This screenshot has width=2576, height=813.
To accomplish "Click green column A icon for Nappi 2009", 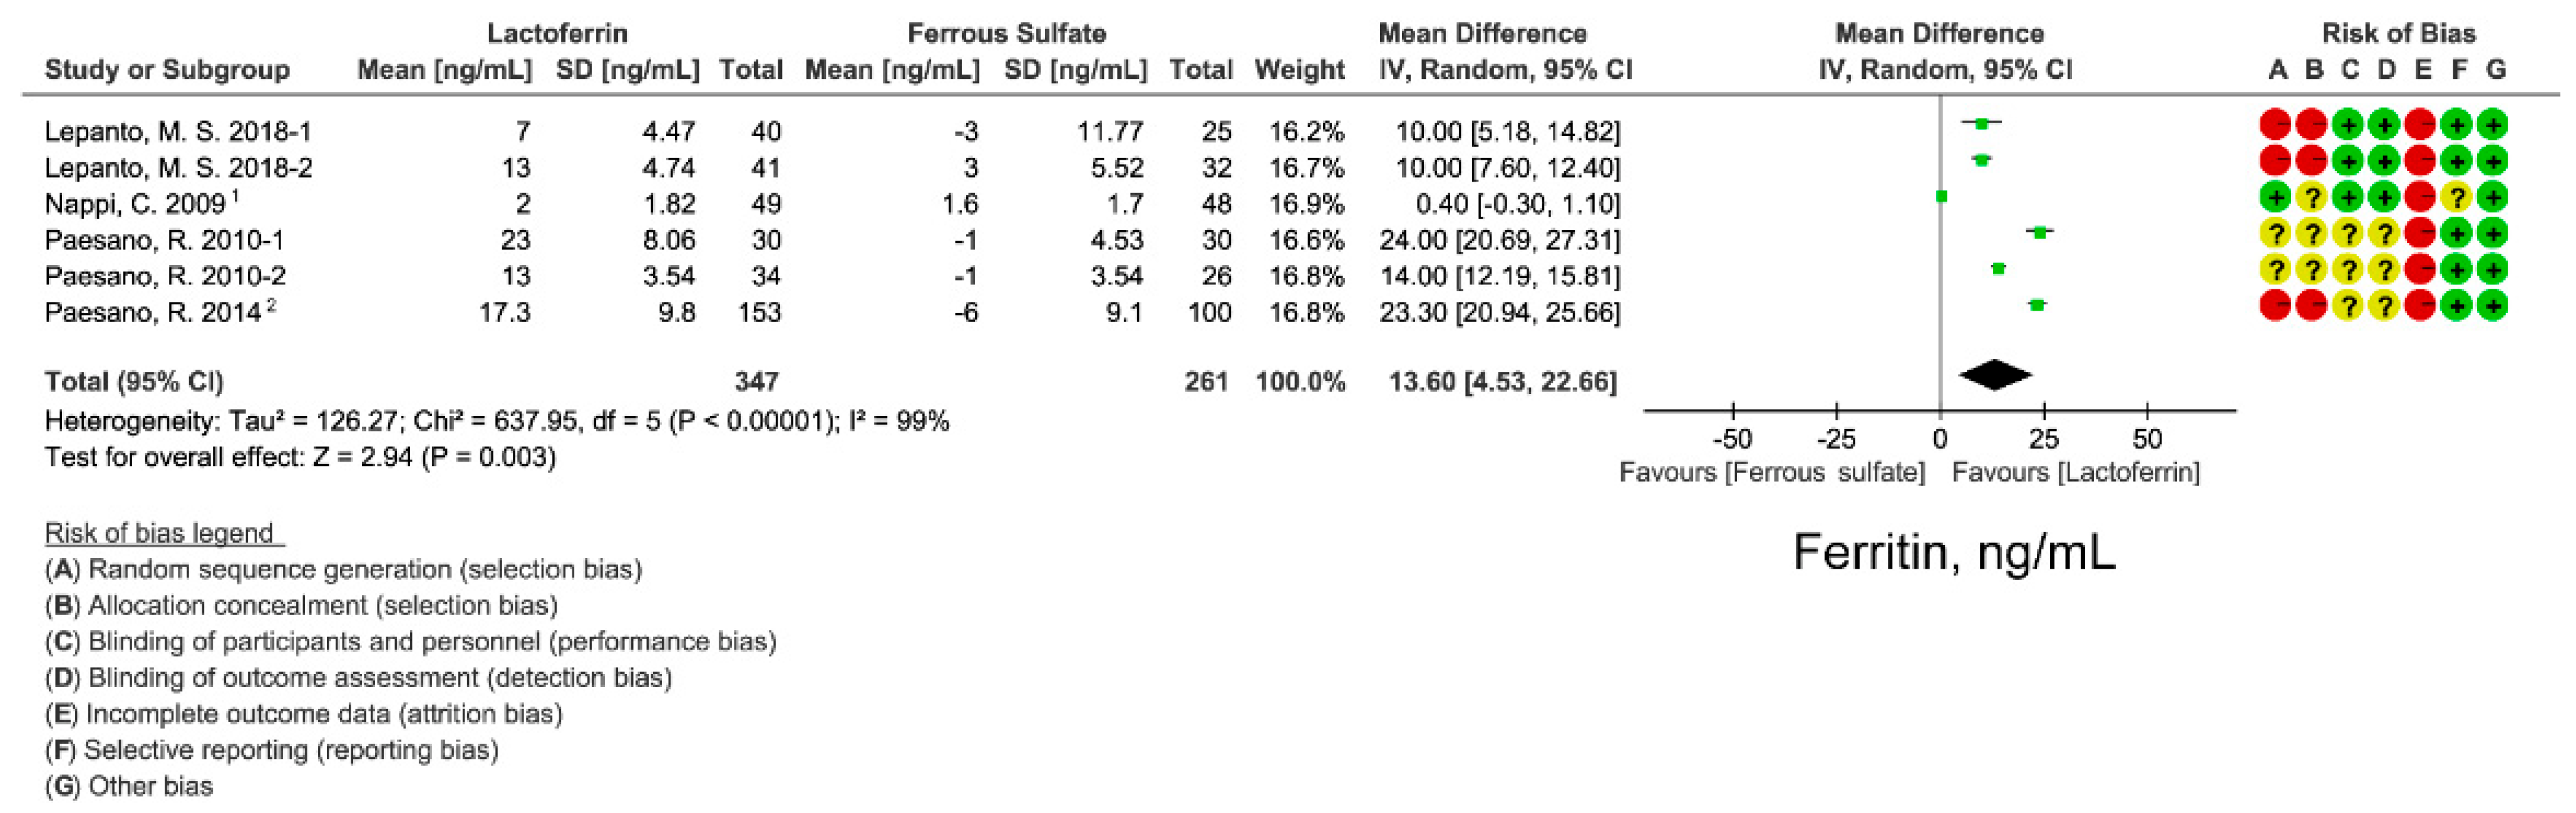I will [2276, 197].
